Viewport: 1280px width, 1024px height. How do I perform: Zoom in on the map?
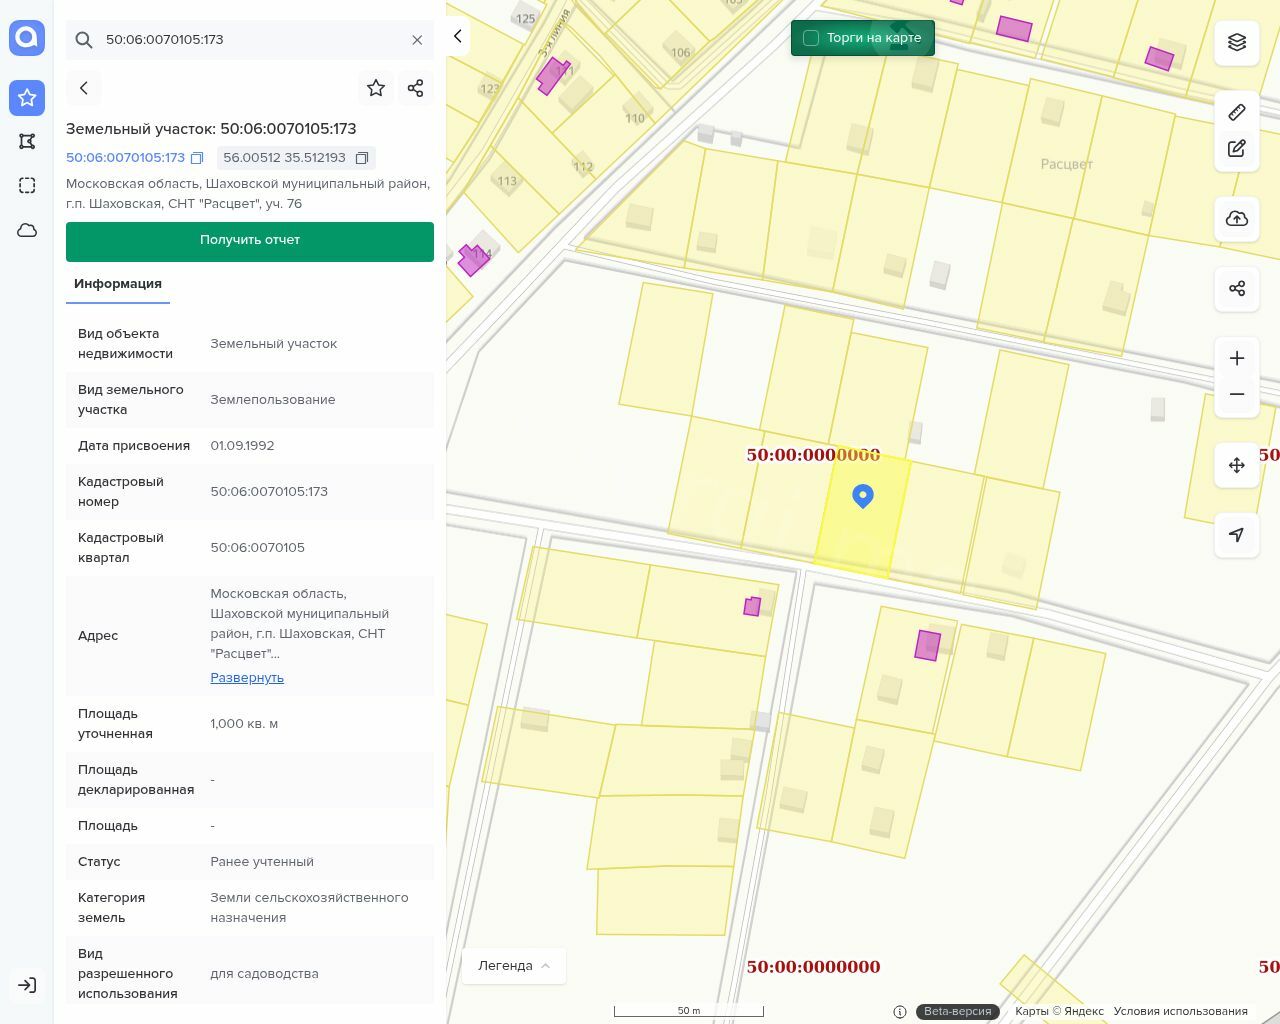click(1236, 358)
